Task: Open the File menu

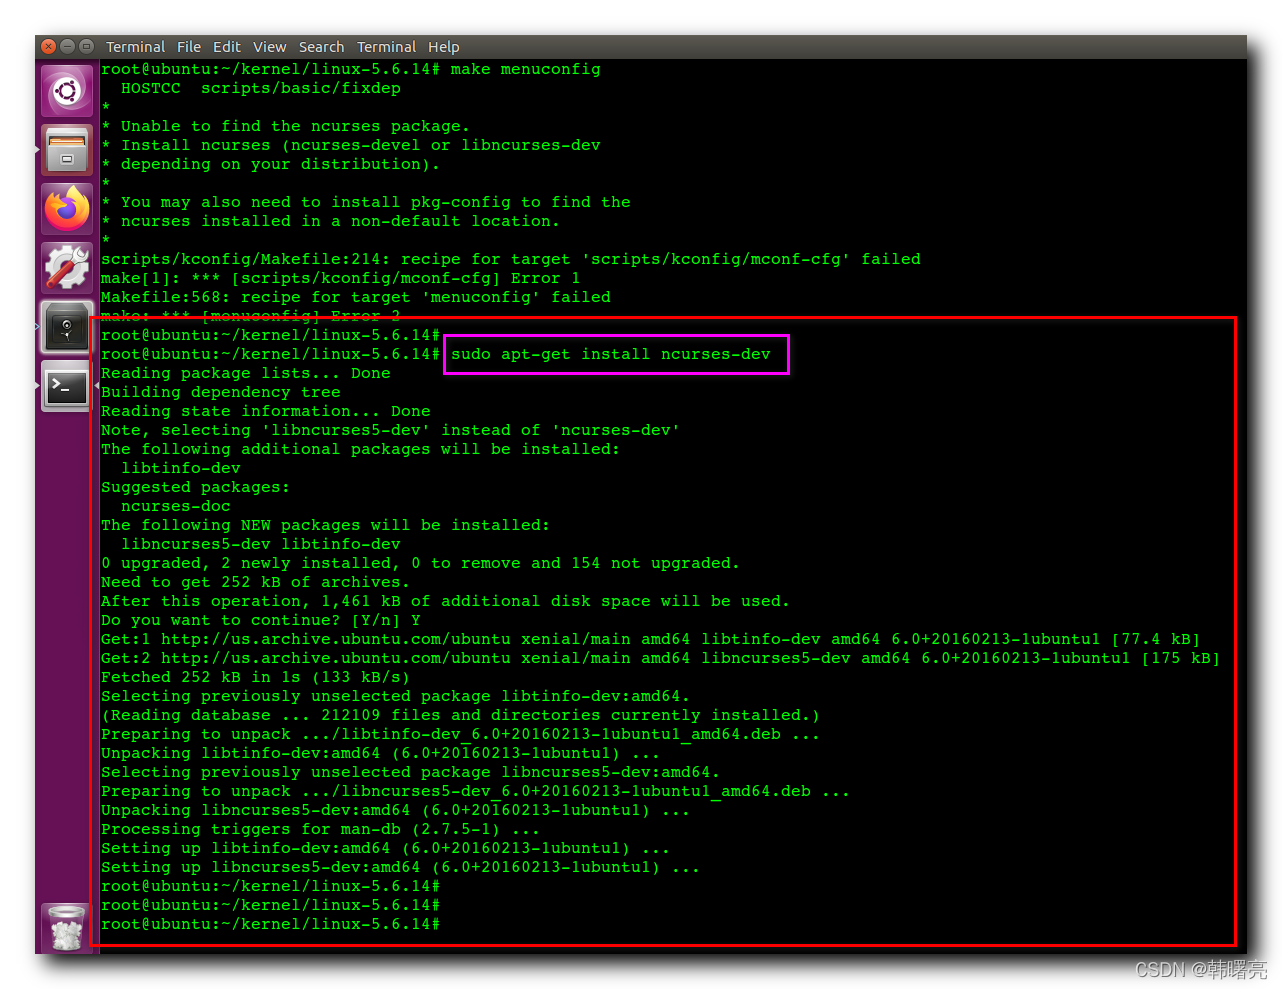Action: [x=188, y=46]
